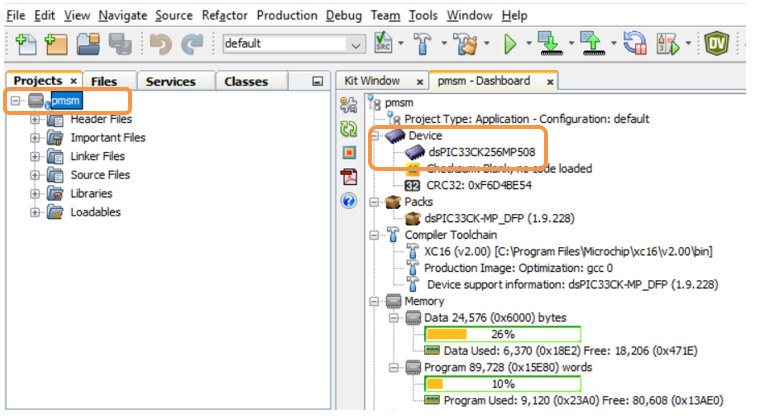
Task: Expand the Loadables folder
Action: (x=35, y=212)
